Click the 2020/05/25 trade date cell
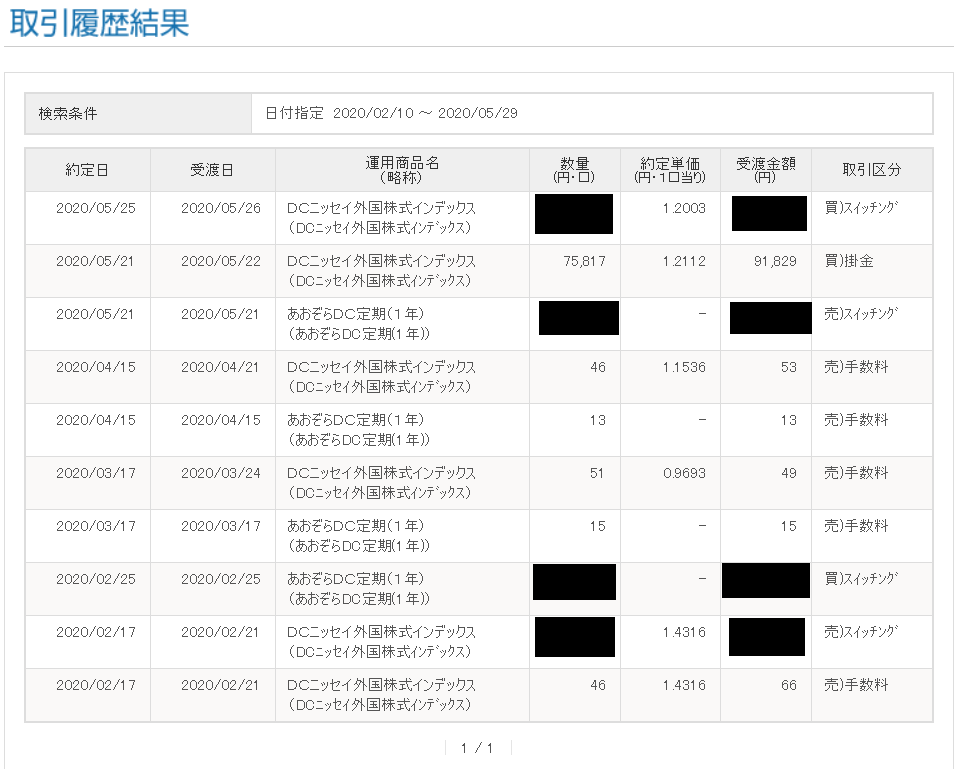This screenshot has height=769, width=965. click(95, 208)
